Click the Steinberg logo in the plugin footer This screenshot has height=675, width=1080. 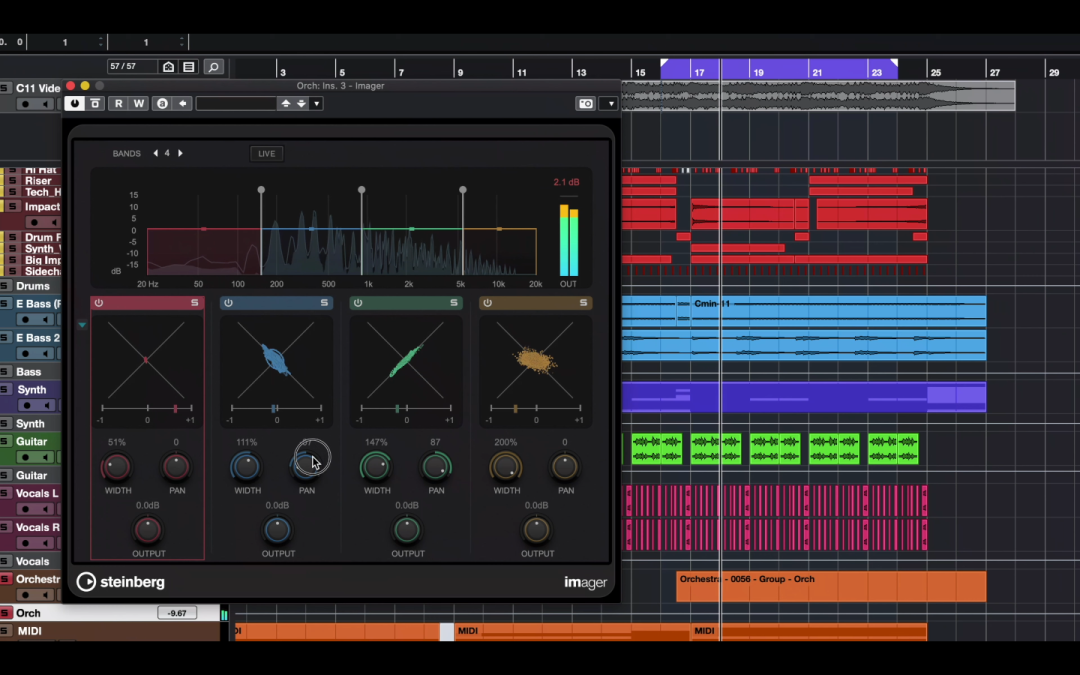pyautogui.click(x=120, y=581)
